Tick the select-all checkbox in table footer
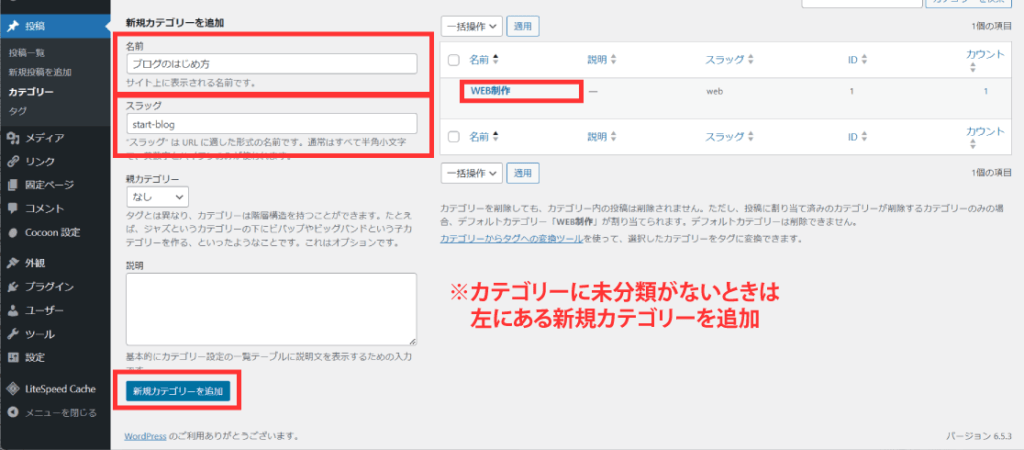Image resolution: width=1024 pixels, height=450 pixels. pyautogui.click(x=454, y=136)
